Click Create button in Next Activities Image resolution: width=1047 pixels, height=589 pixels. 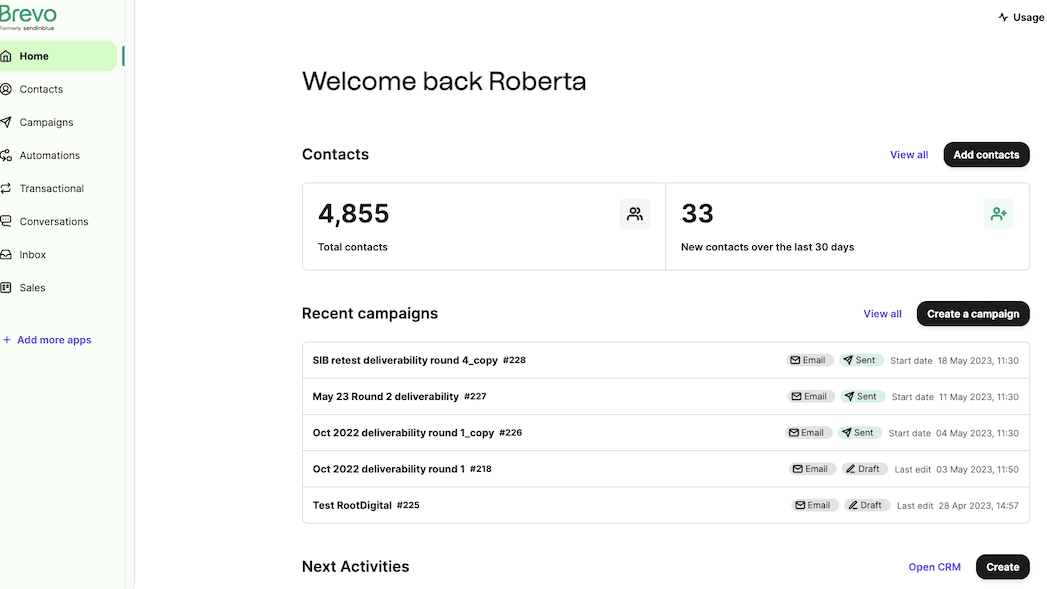[1002, 567]
